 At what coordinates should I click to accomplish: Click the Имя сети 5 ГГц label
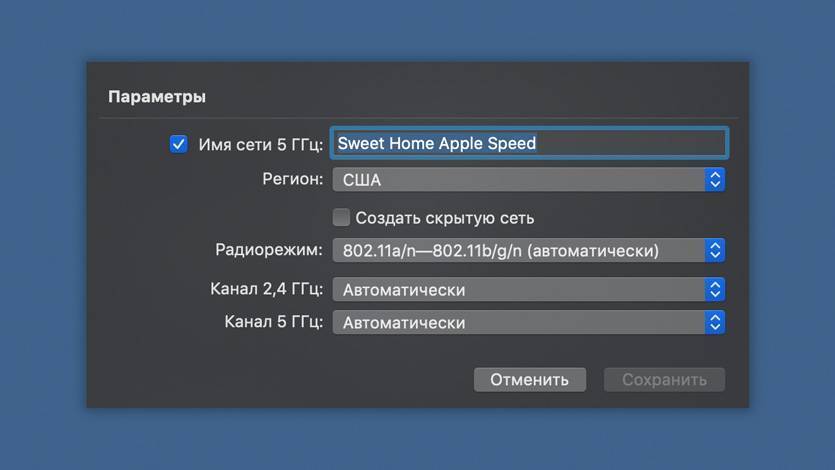(260, 144)
